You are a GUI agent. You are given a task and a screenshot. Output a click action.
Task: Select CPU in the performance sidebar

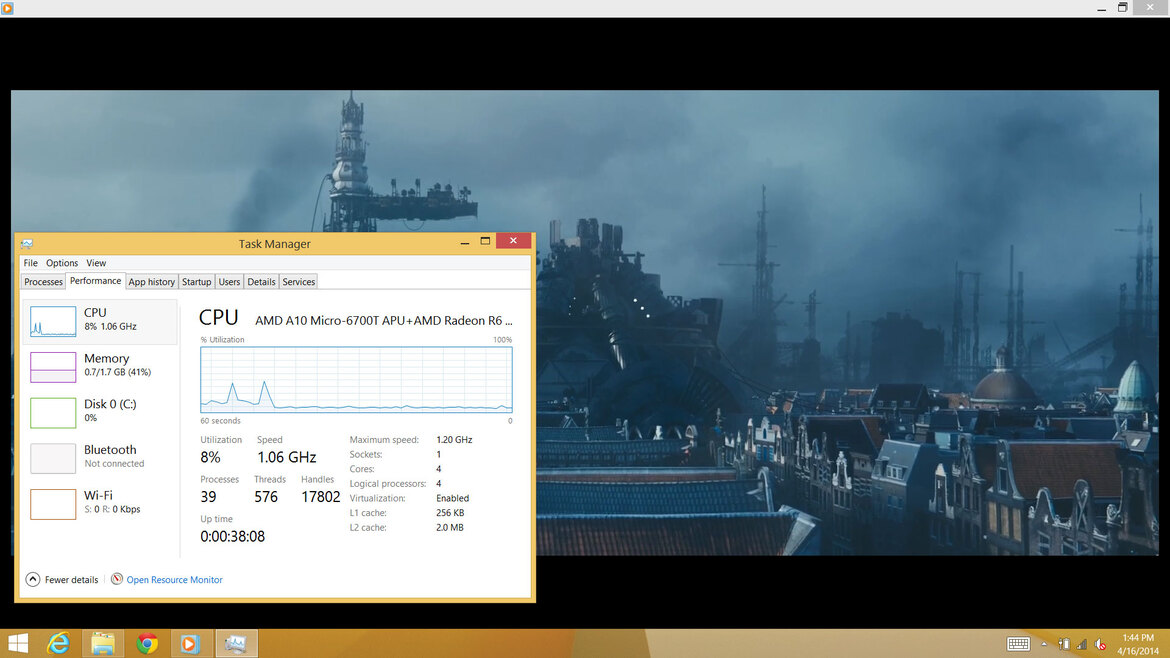100,322
